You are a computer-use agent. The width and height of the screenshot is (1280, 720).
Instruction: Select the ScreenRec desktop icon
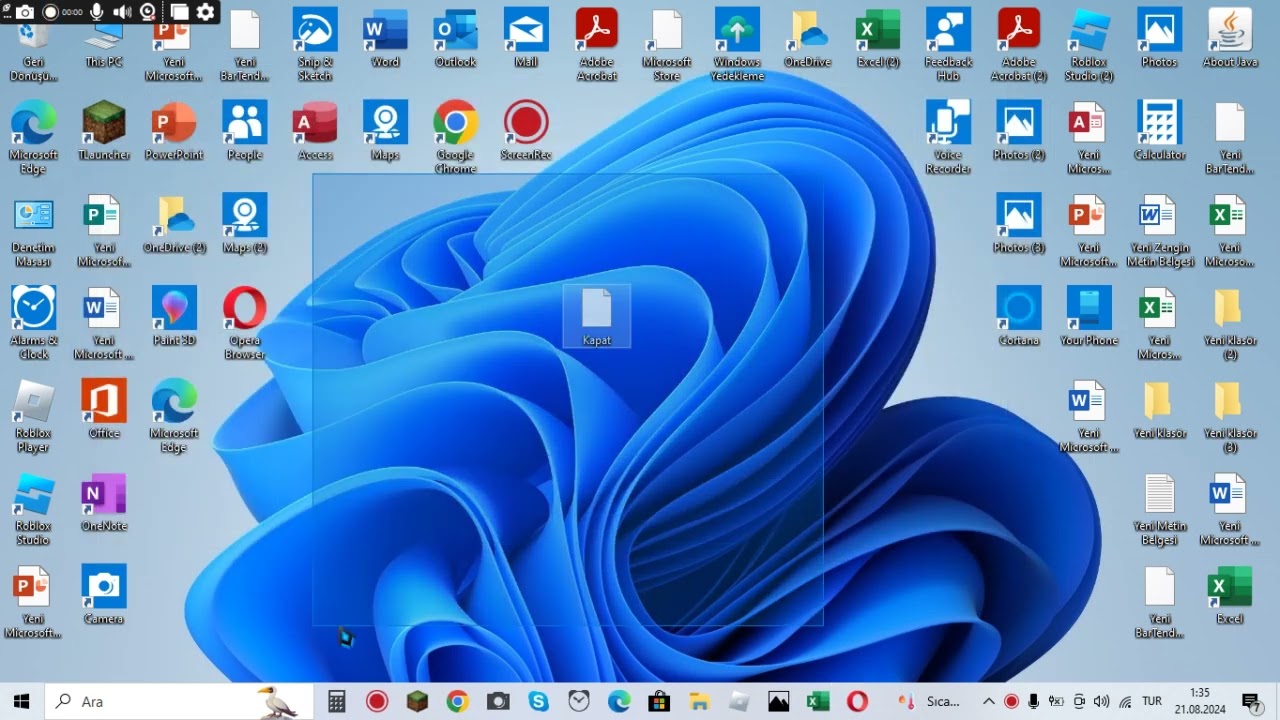pos(526,131)
